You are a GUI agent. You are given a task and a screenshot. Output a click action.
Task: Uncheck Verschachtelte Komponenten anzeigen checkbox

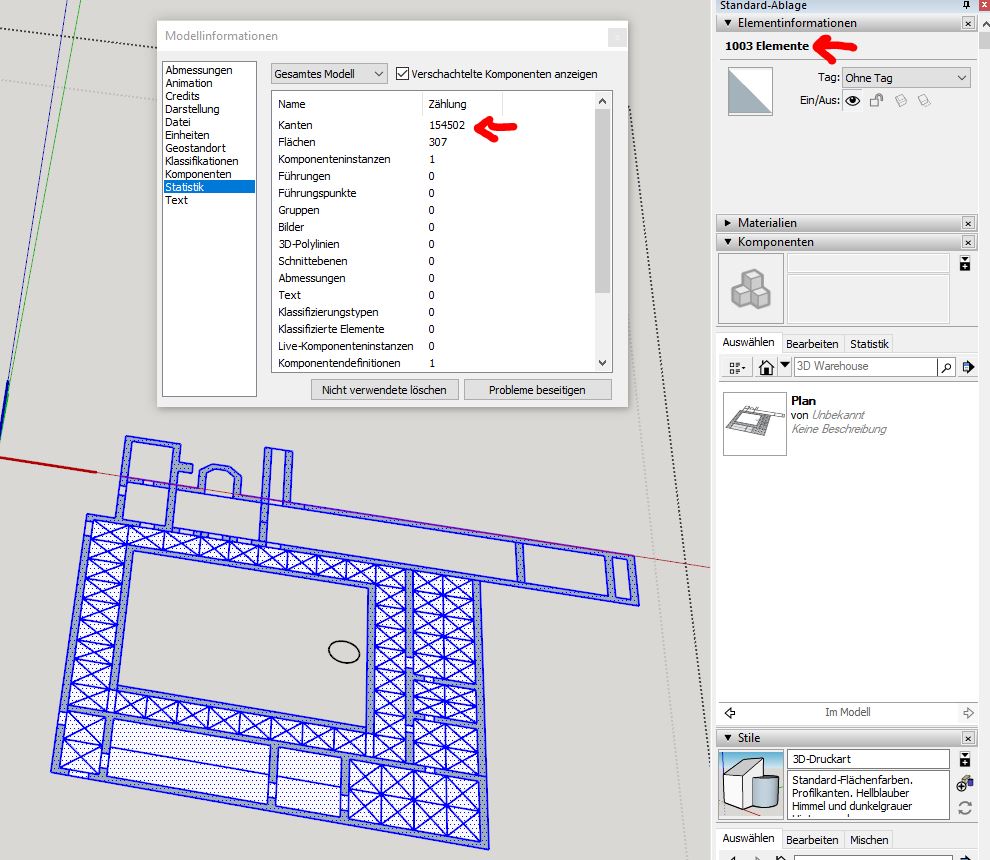point(403,74)
